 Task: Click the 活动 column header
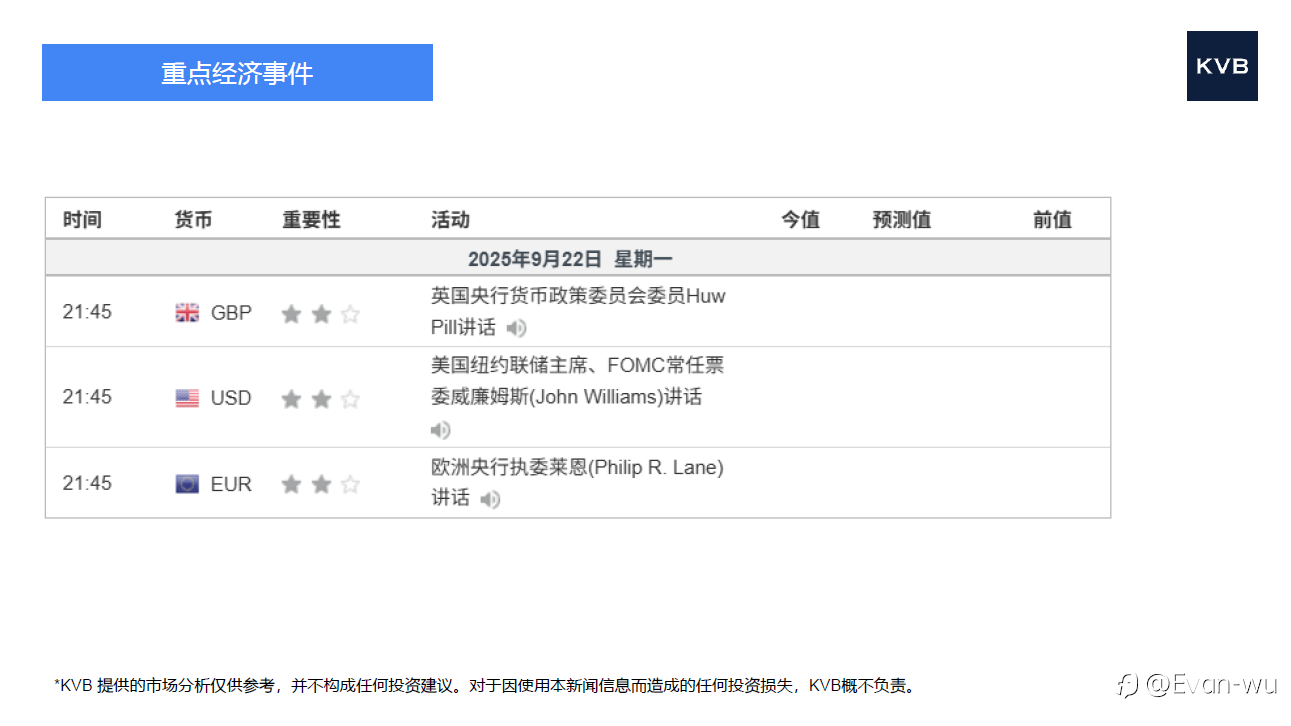pos(450,220)
